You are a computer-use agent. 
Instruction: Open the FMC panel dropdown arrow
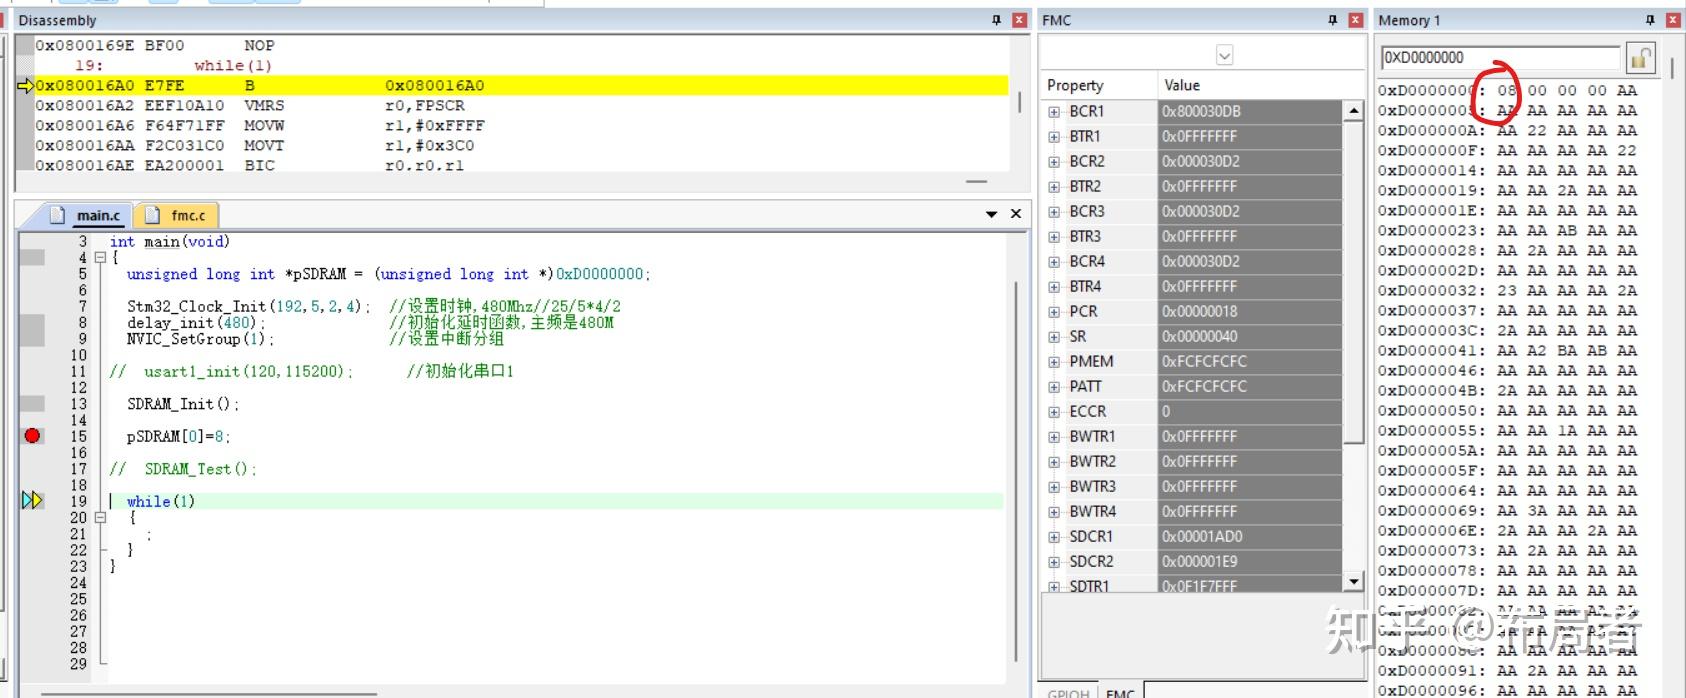pos(1224,55)
